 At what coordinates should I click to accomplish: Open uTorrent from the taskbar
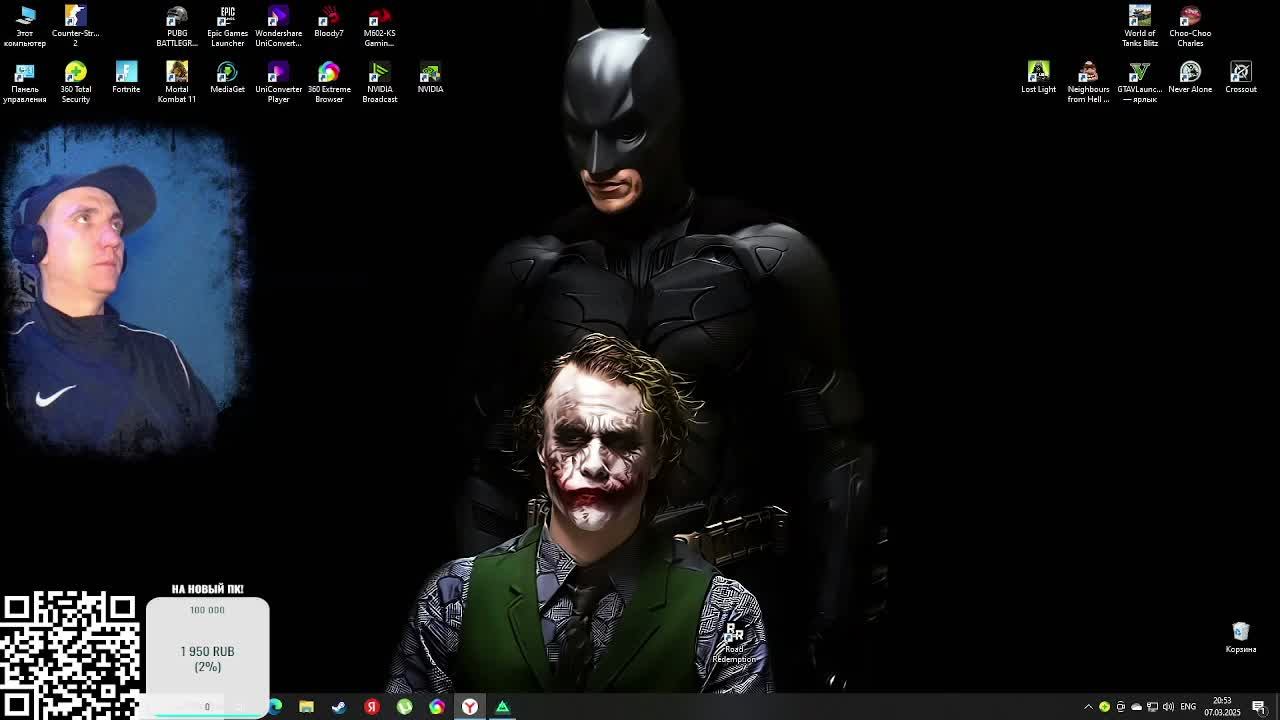click(404, 707)
